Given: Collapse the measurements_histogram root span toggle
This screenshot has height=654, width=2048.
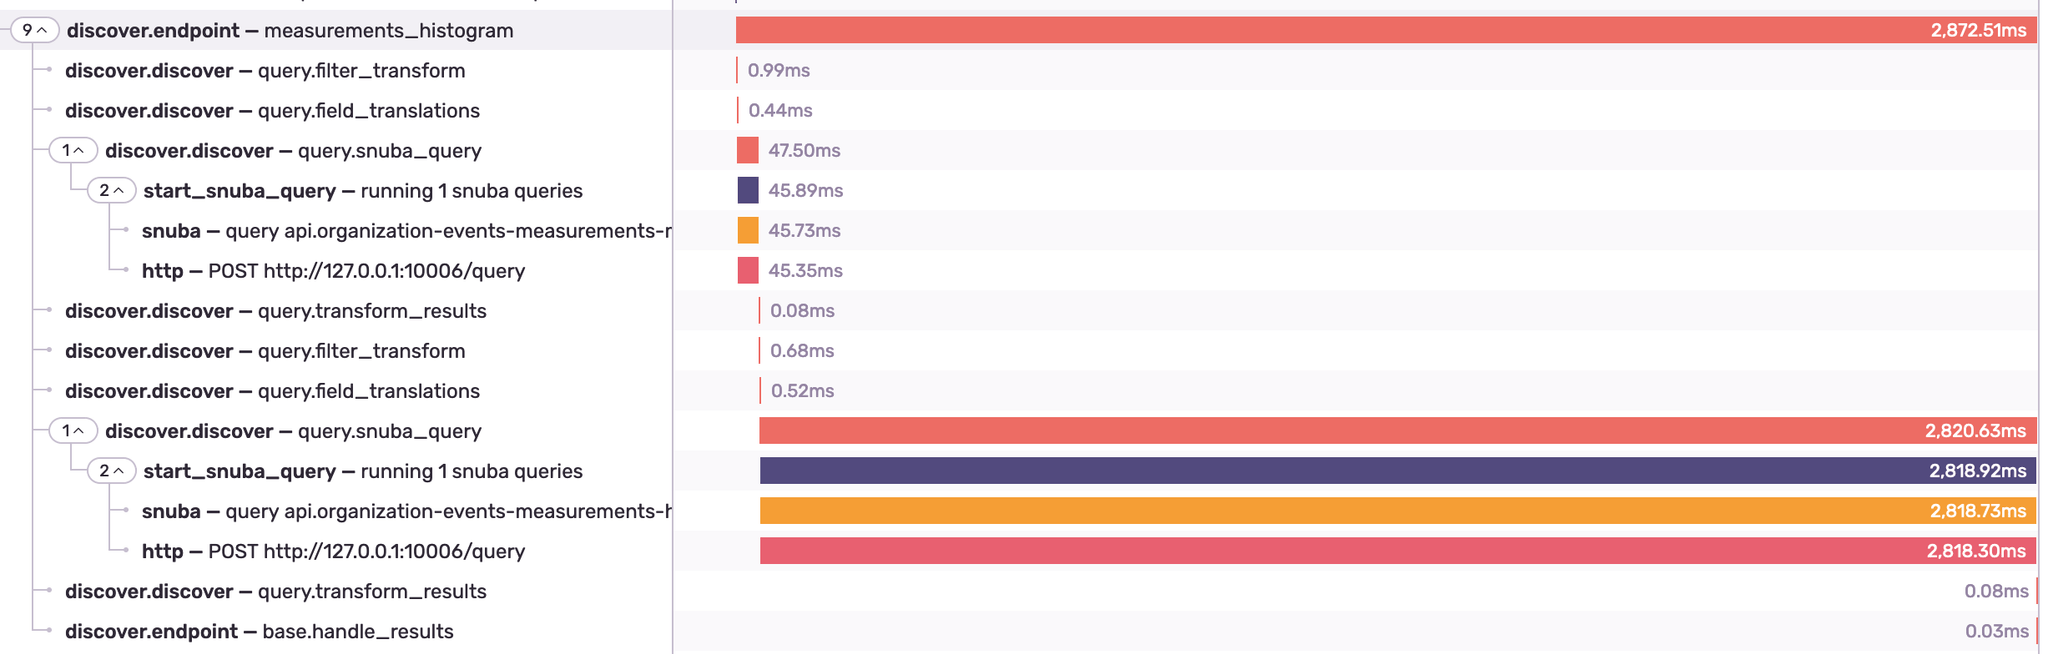Looking at the screenshot, I should pyautogui.click(x=34, y=31).
